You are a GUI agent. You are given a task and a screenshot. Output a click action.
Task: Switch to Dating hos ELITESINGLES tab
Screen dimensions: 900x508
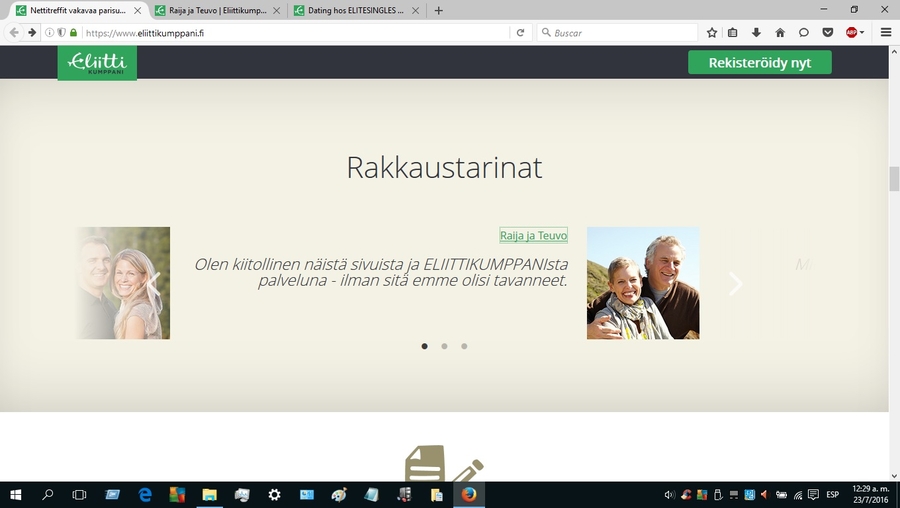[x=357, y=10]
